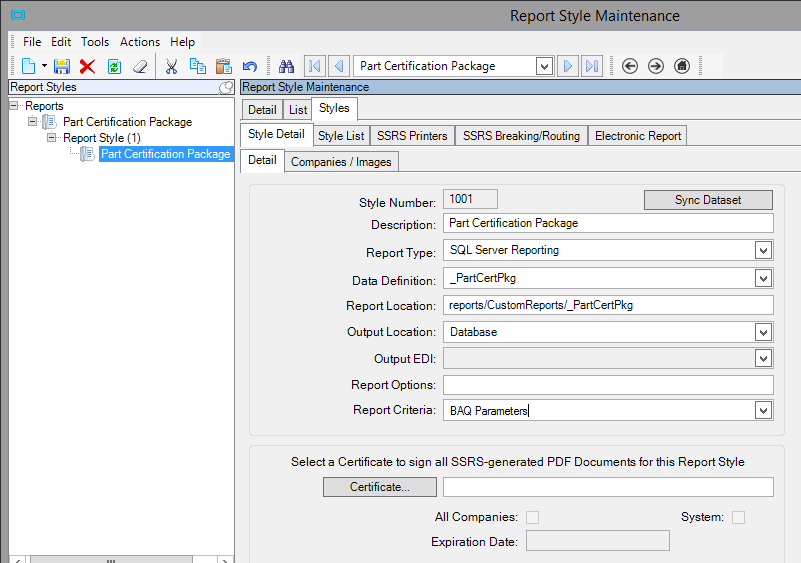The image size is (801, 563).
Task: Undo changes with the undo arrow icon
Action: tap(250, 66)
